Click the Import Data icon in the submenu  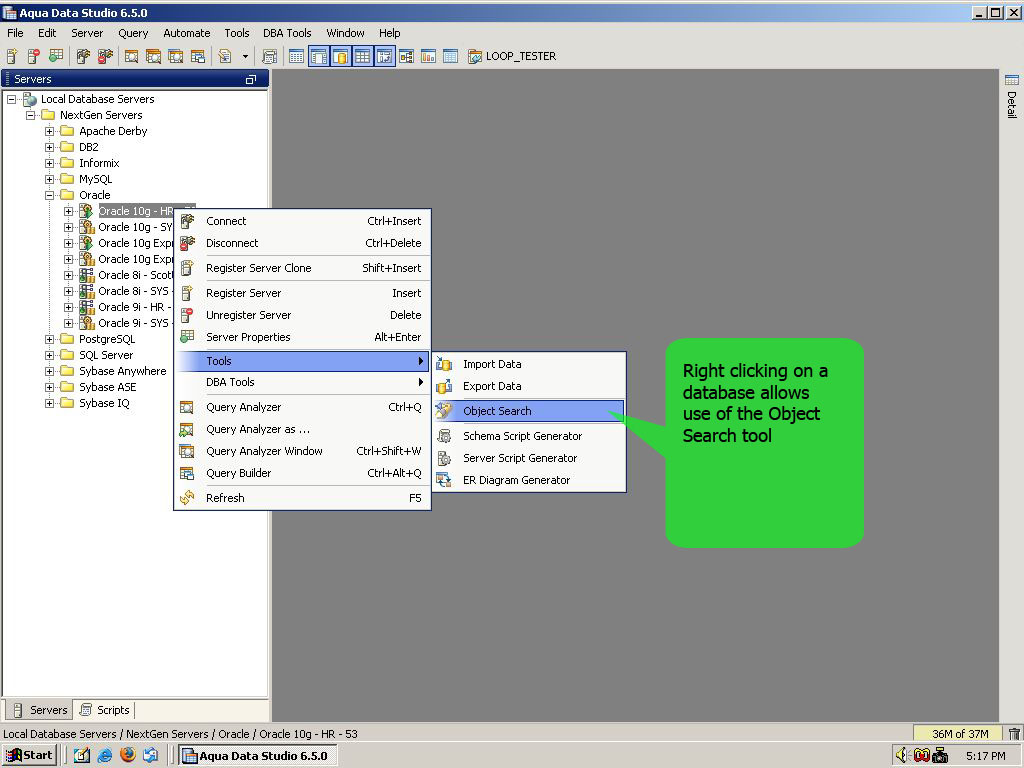[x=444, y=364]
